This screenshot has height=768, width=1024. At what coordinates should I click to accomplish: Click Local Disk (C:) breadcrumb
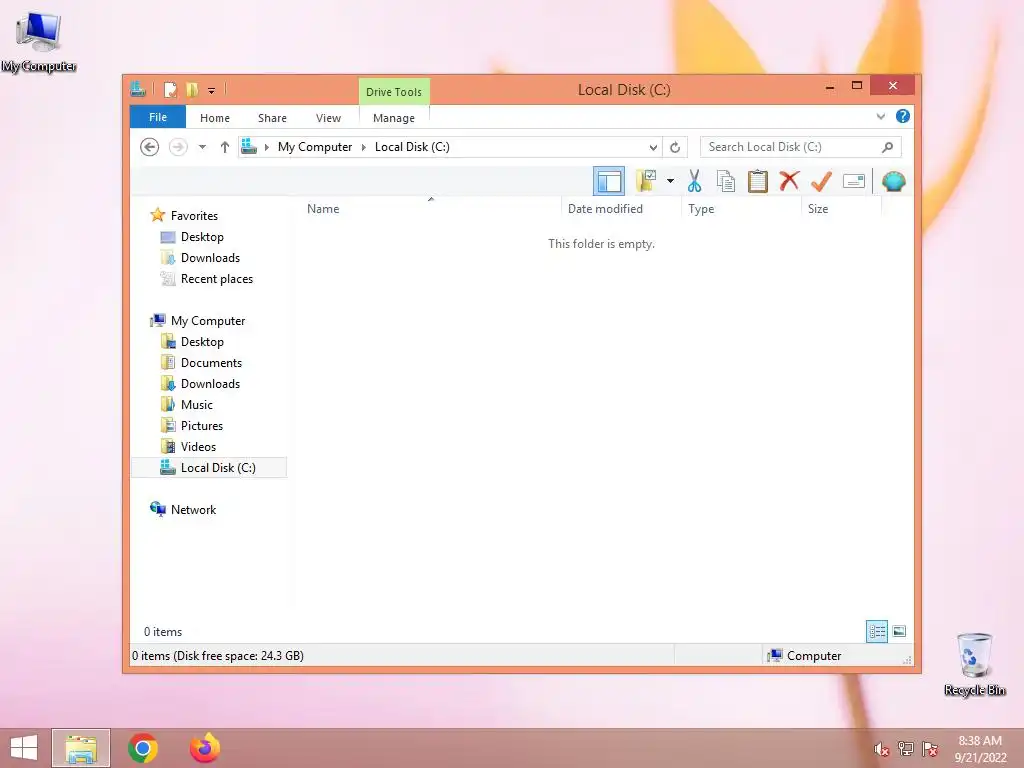pos(412,147)
